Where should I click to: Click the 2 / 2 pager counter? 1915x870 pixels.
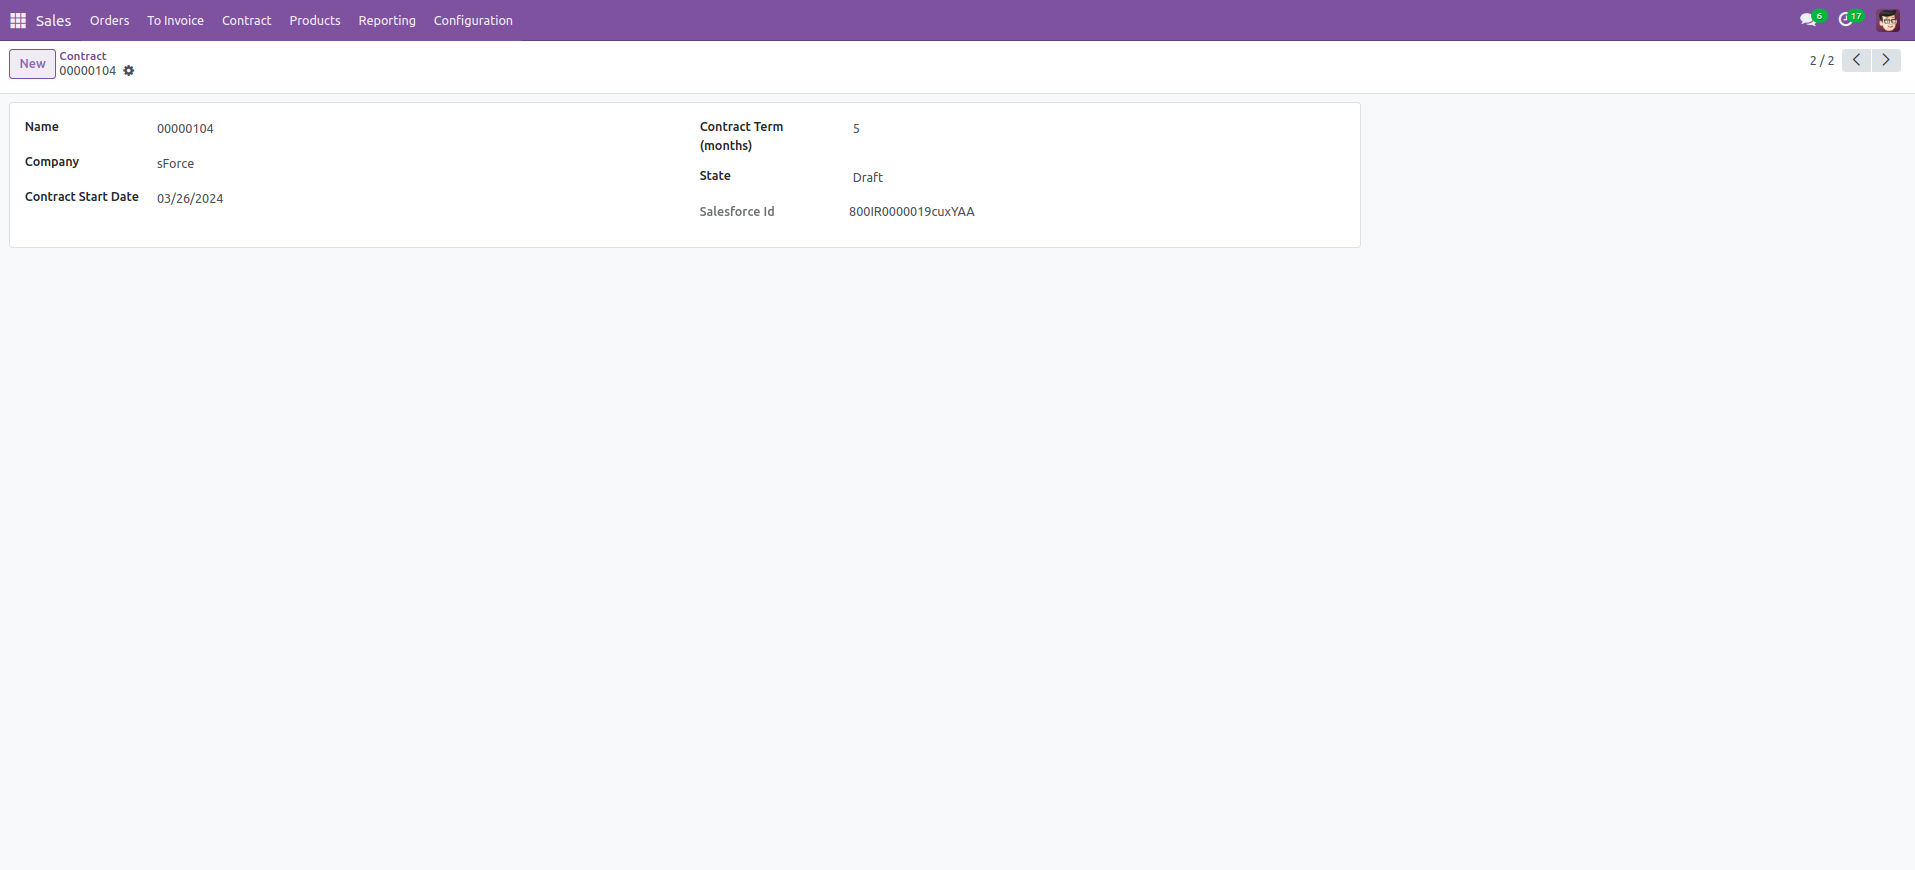(1822, 61)
